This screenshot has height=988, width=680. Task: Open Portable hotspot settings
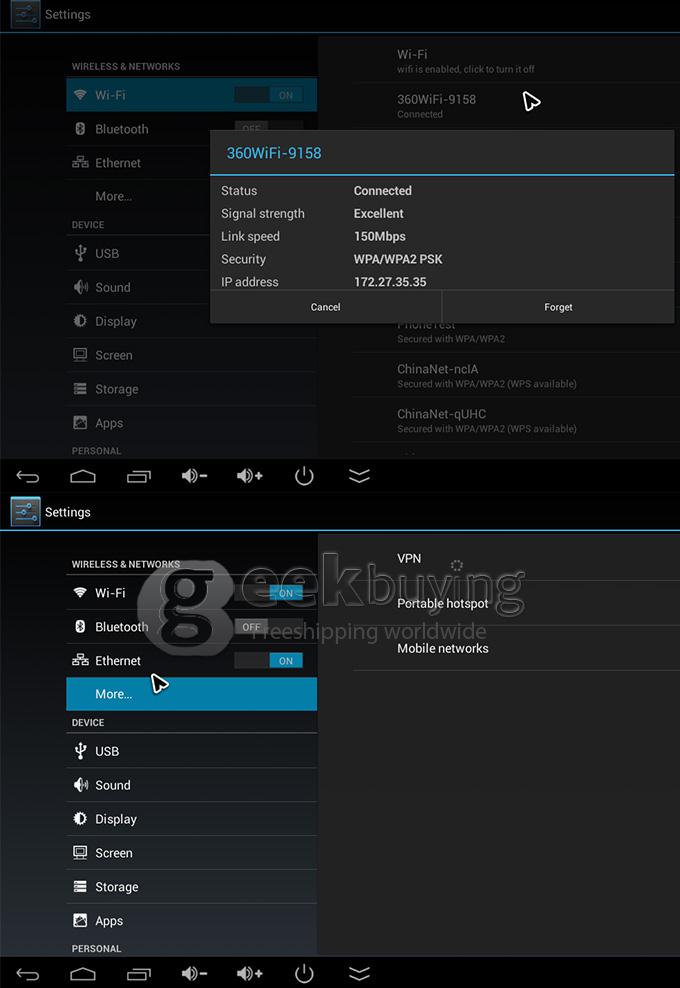[516, 603]
